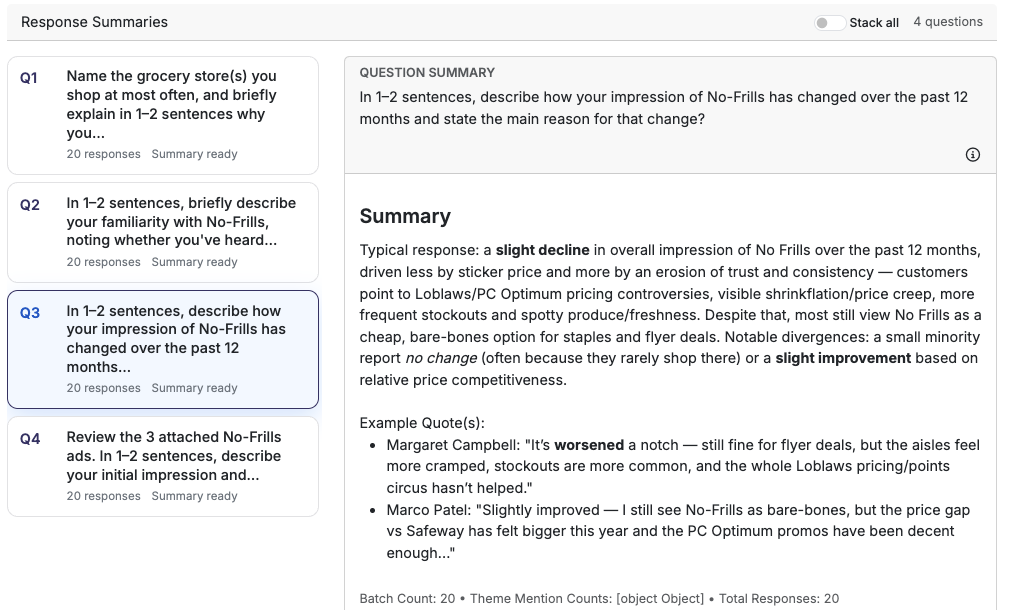The image size is (1011, 610).
Task: Click the 20 responses label on Q3
Action: point(106,388)
